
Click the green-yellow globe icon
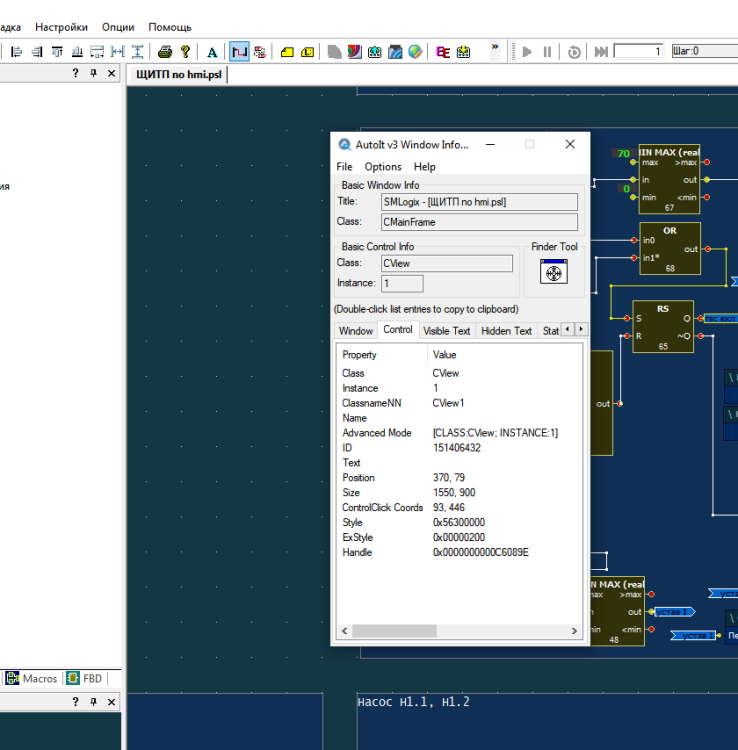(415, 52)
